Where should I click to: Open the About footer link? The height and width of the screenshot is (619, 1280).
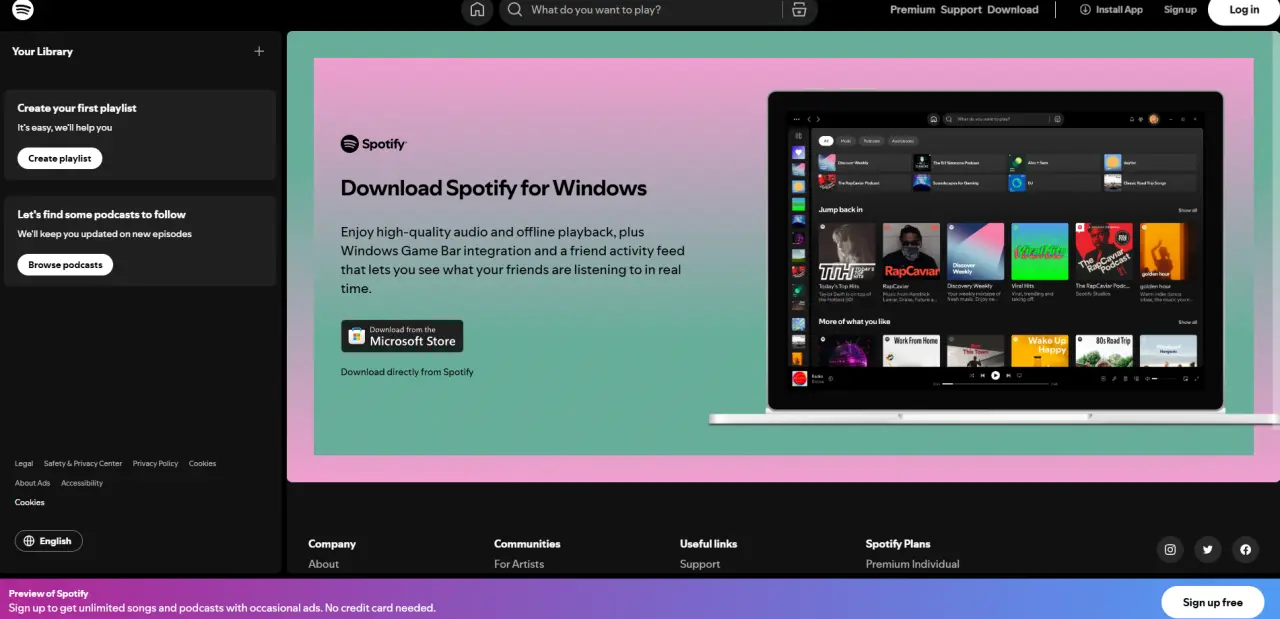coord(324,564)
